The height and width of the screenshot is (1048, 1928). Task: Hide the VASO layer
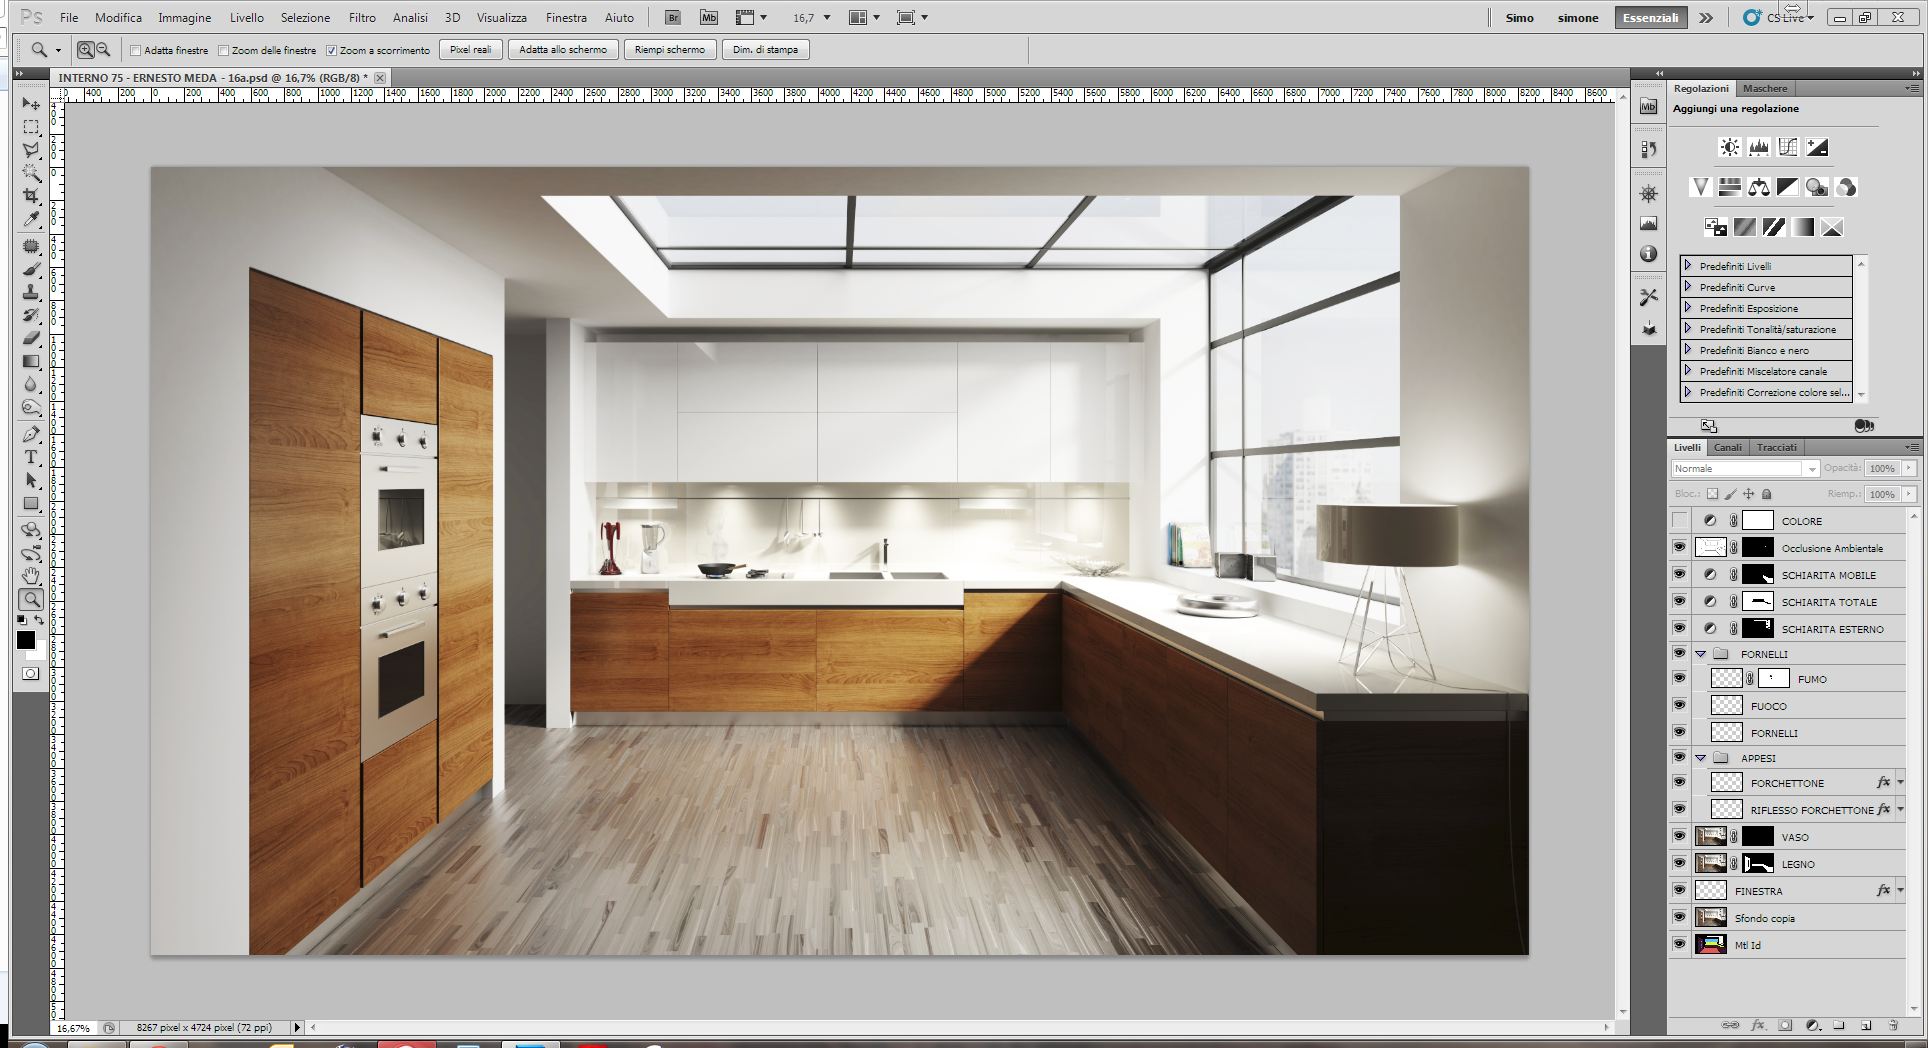1679,837
